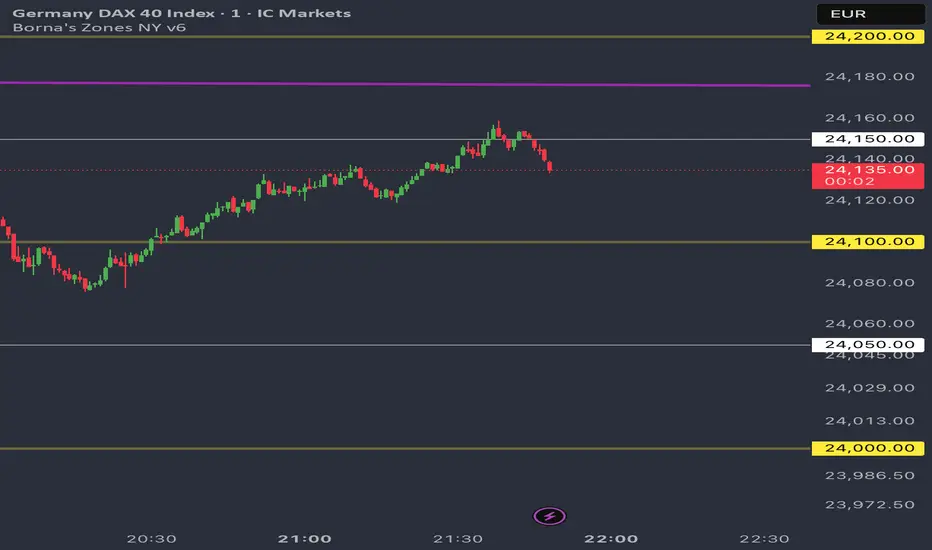Click the red 24,135.00 current price label
Image resolution: width=932 pixels, height=550 pixels.
(867, 169)
